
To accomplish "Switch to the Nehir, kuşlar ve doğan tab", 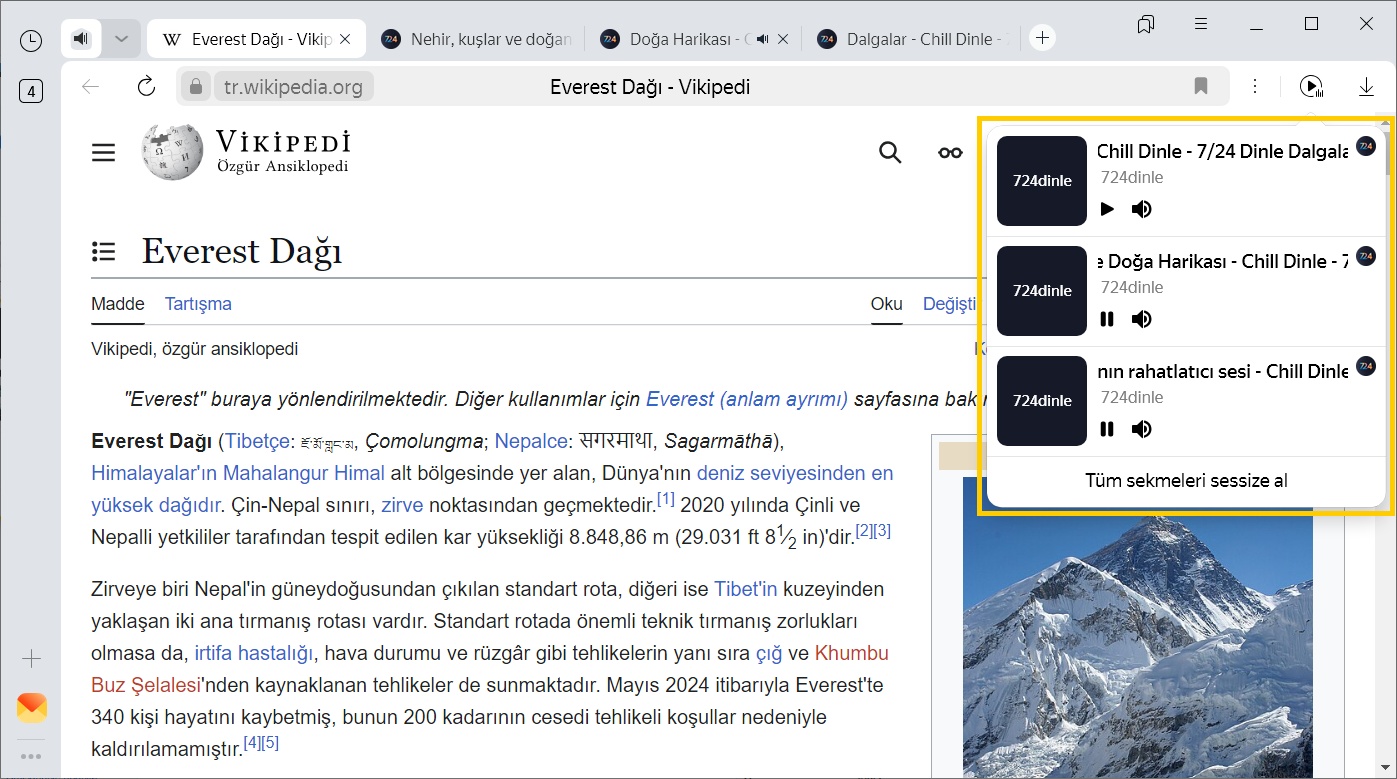I will [477, 39].
